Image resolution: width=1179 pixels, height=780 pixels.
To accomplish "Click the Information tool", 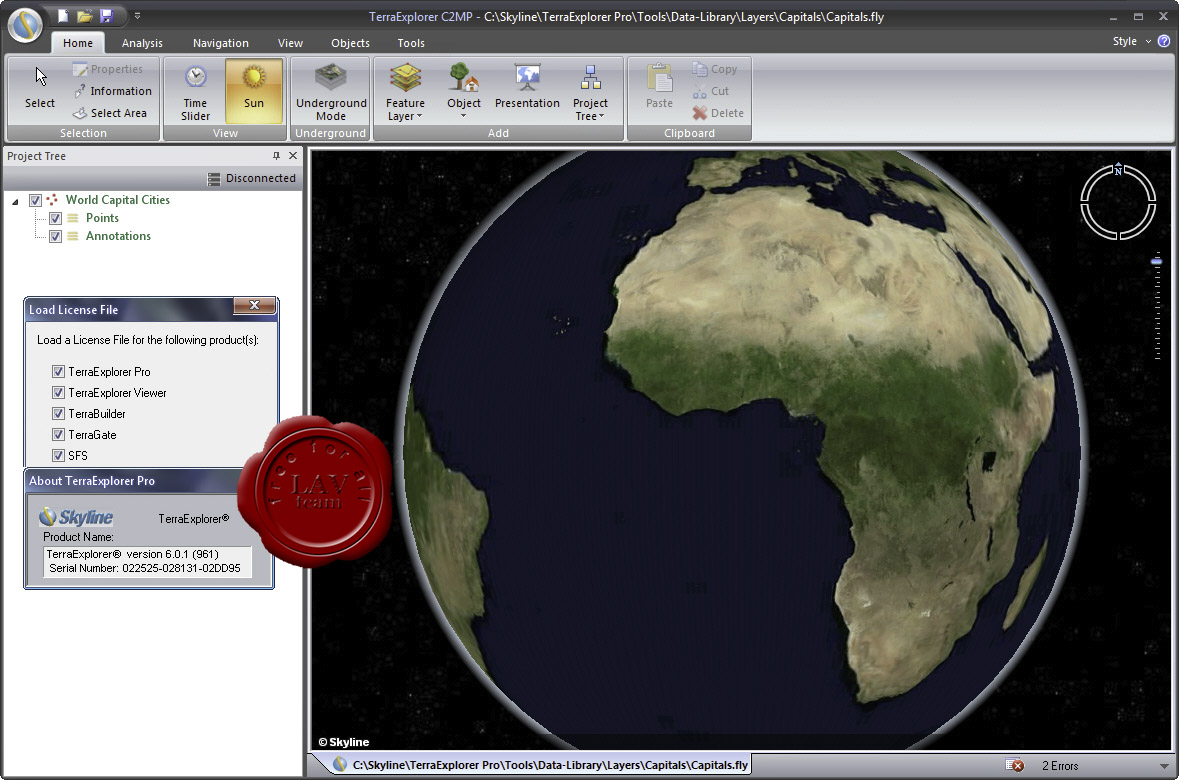I will click(113, 91).
